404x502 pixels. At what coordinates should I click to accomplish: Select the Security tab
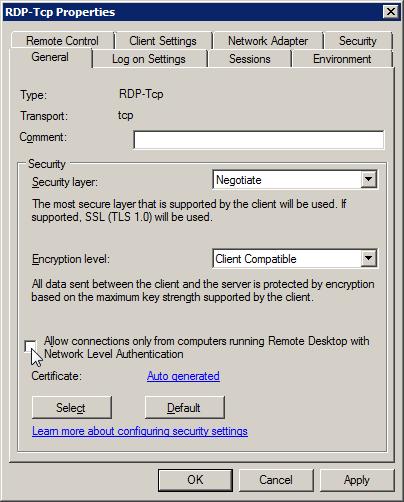click(x=358, y=41)
